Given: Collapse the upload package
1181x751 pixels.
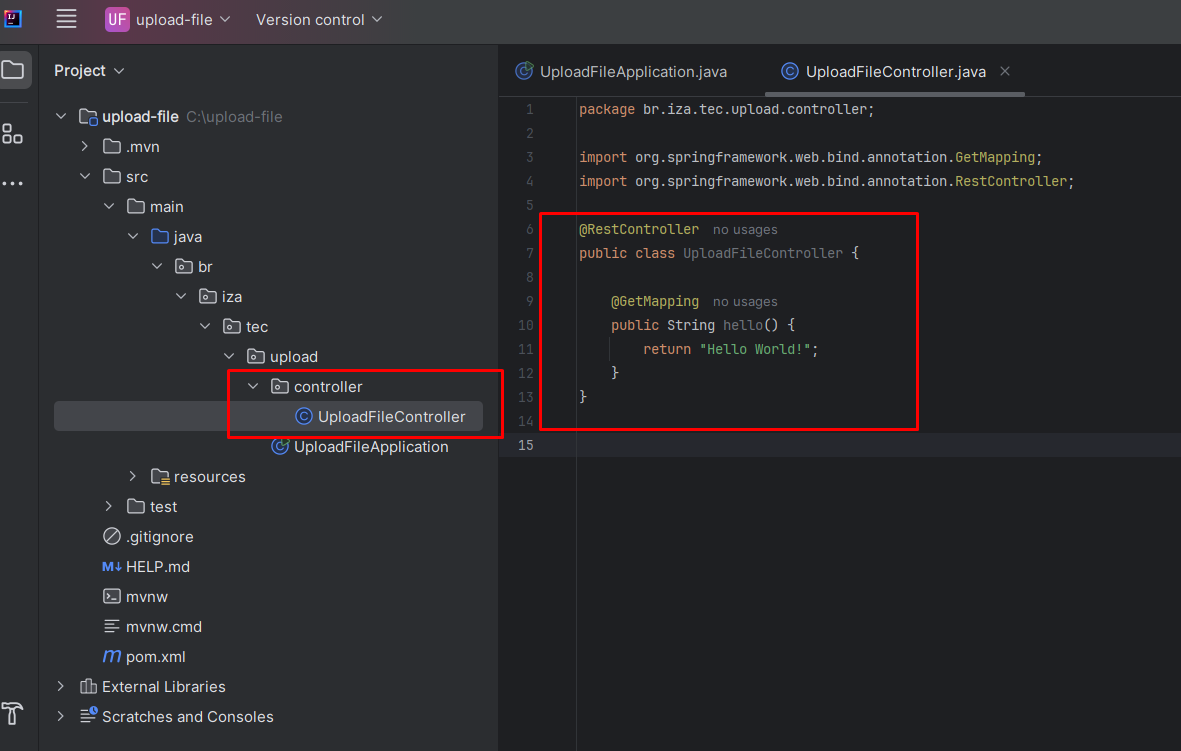Looking at the screenshot, I should (x=230, y=356).
